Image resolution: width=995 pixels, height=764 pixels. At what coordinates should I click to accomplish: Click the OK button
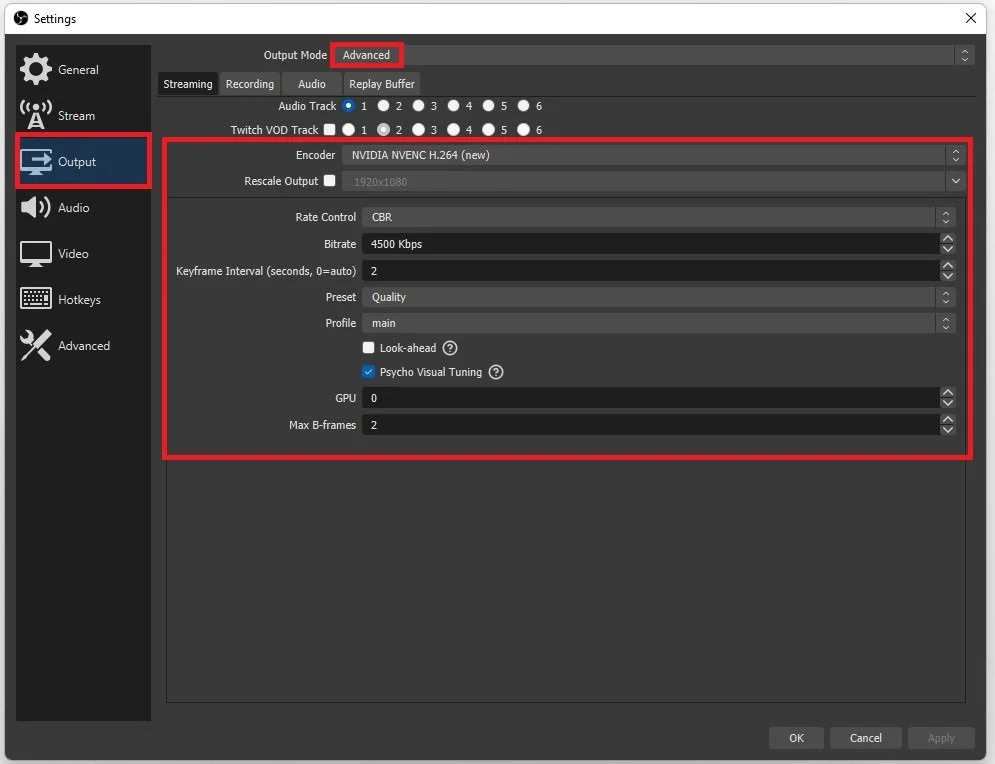(x=796, y=738)
